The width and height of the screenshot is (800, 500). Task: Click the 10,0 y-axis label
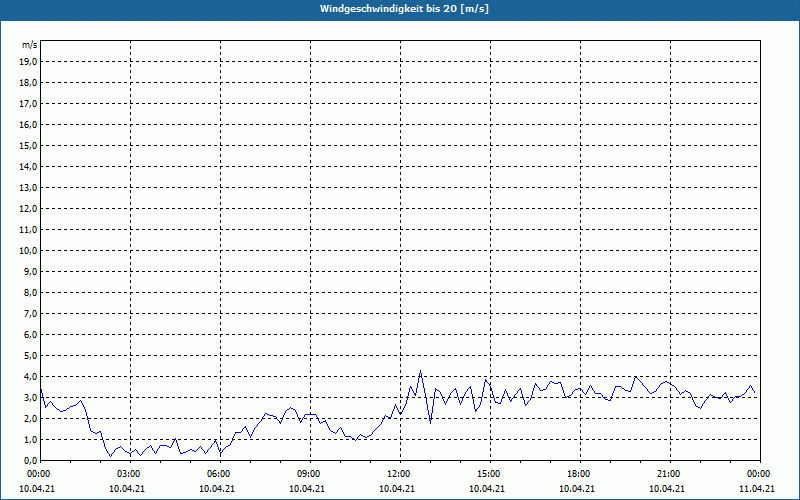pos(29,250)
